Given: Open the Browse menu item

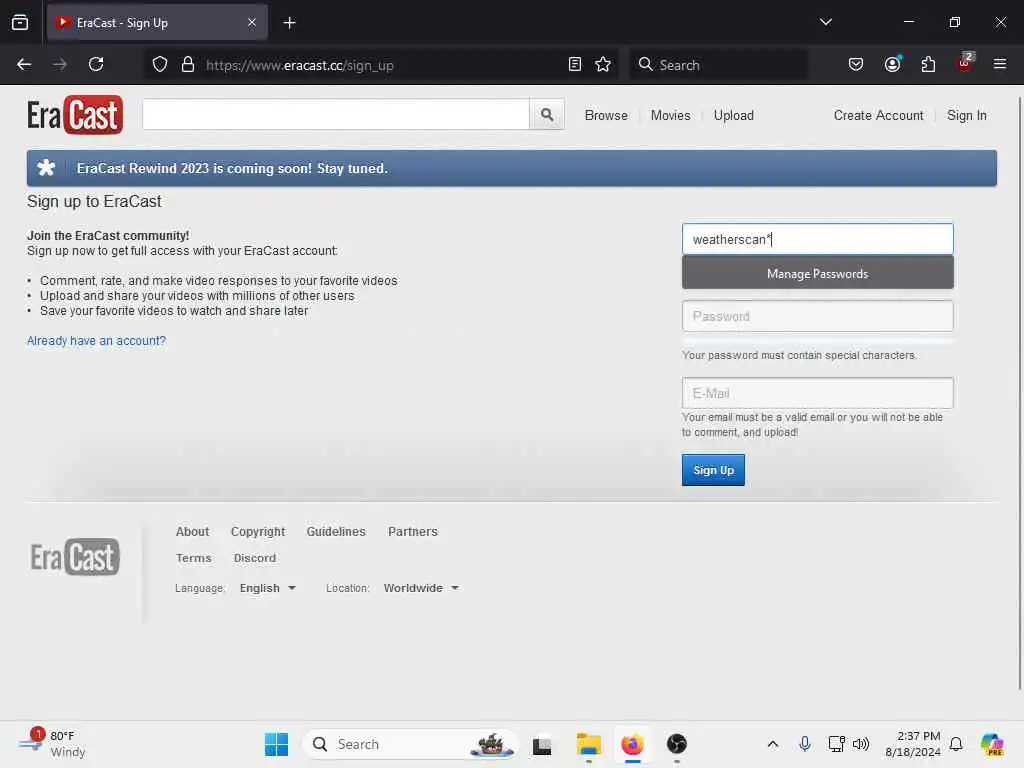Looking at the screenshot, I should click(x=606, y=116).
